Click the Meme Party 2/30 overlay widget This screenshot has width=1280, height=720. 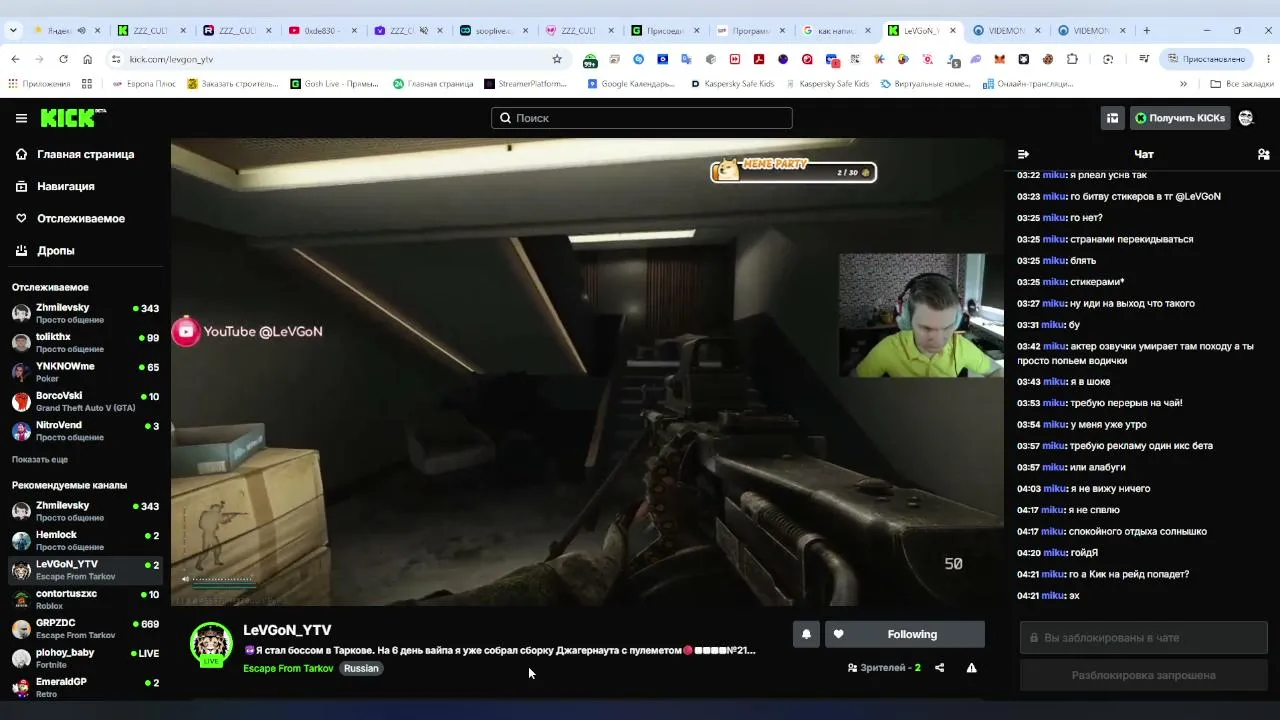794,171
